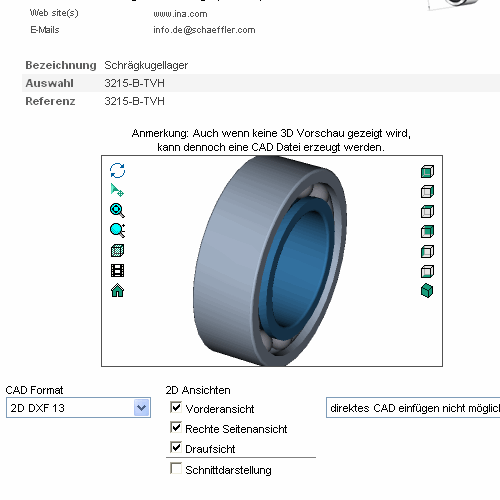This screenshot has width=500, height=500.
Task: Open the CAD Format dropdown arrow
Action: pyautogui.click(x=142, y=407)
